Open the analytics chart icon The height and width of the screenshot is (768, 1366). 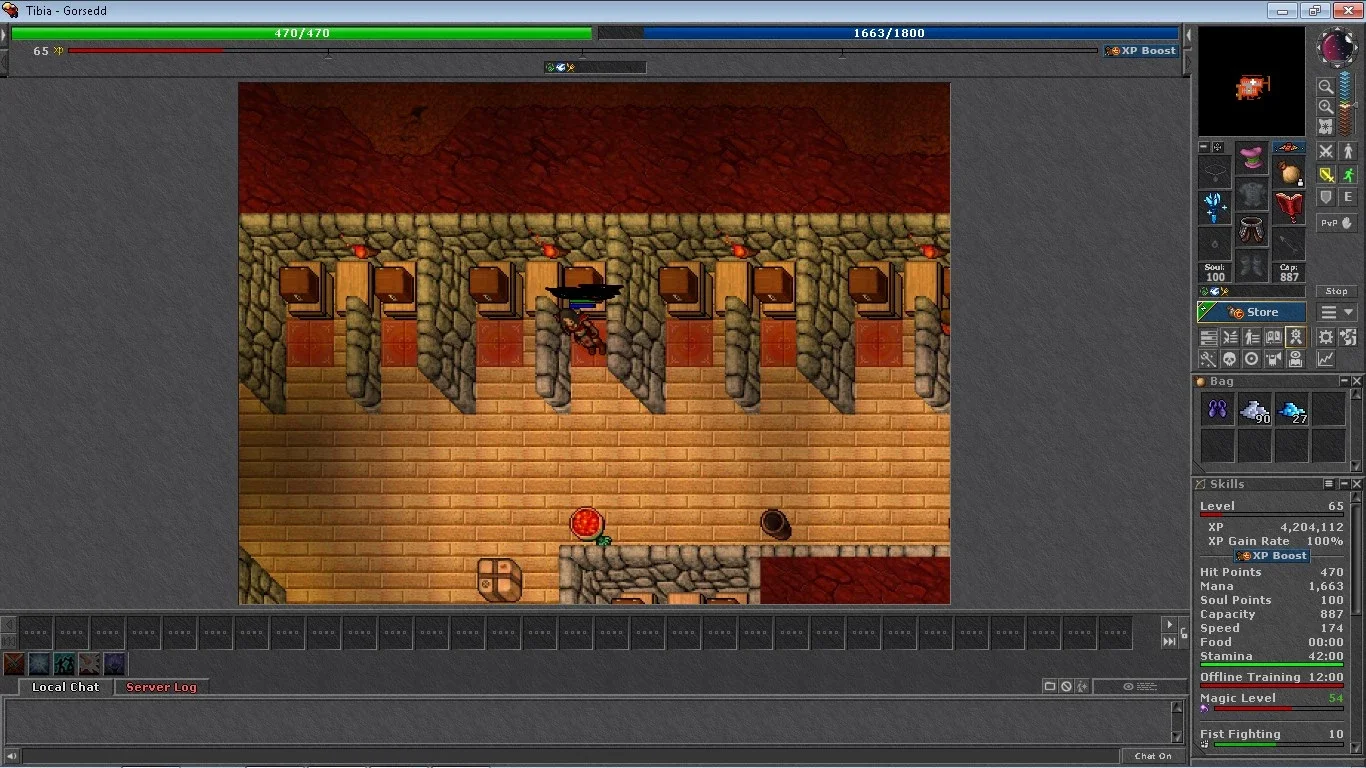pos(1326,359)
